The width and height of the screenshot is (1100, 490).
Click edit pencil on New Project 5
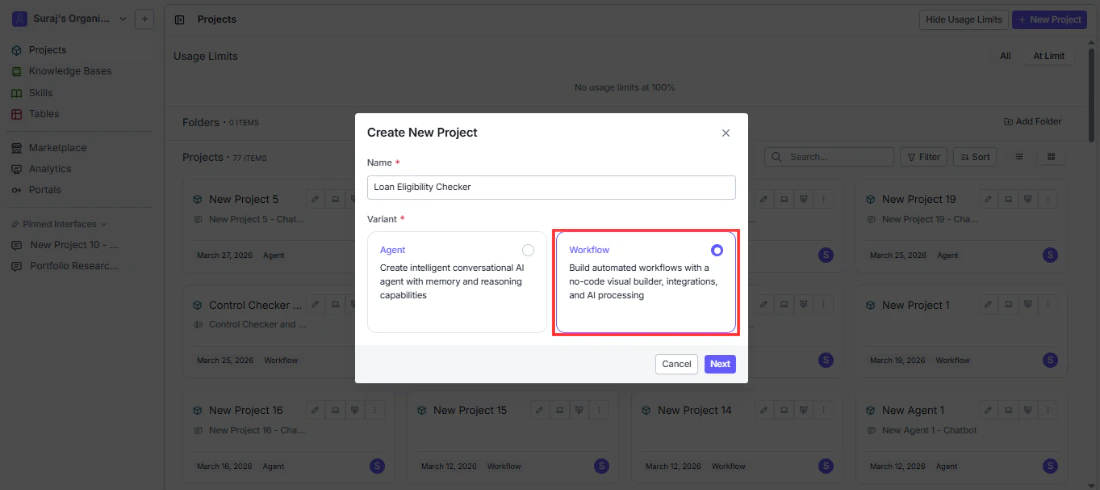click(x=315, y=199)
